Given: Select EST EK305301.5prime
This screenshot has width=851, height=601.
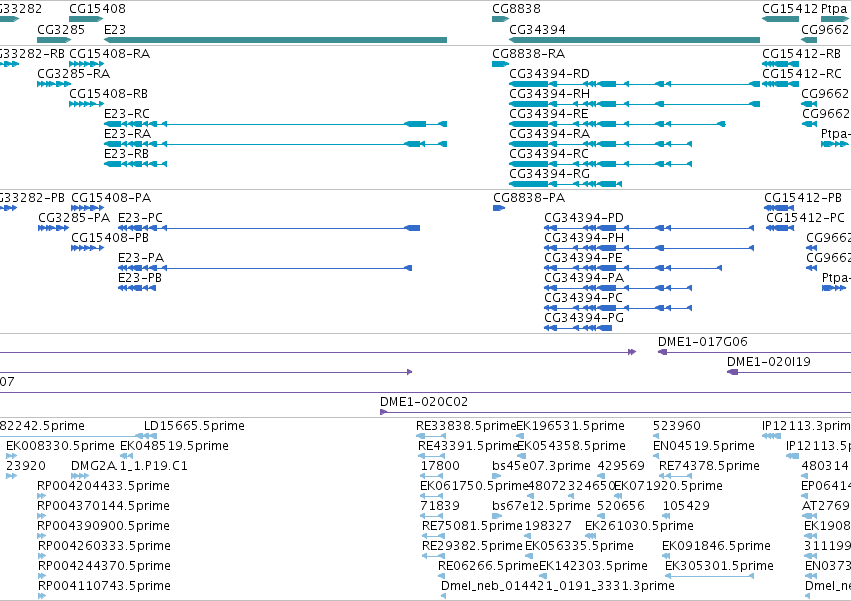Looking at the screenshot, I should pos(719,566).
